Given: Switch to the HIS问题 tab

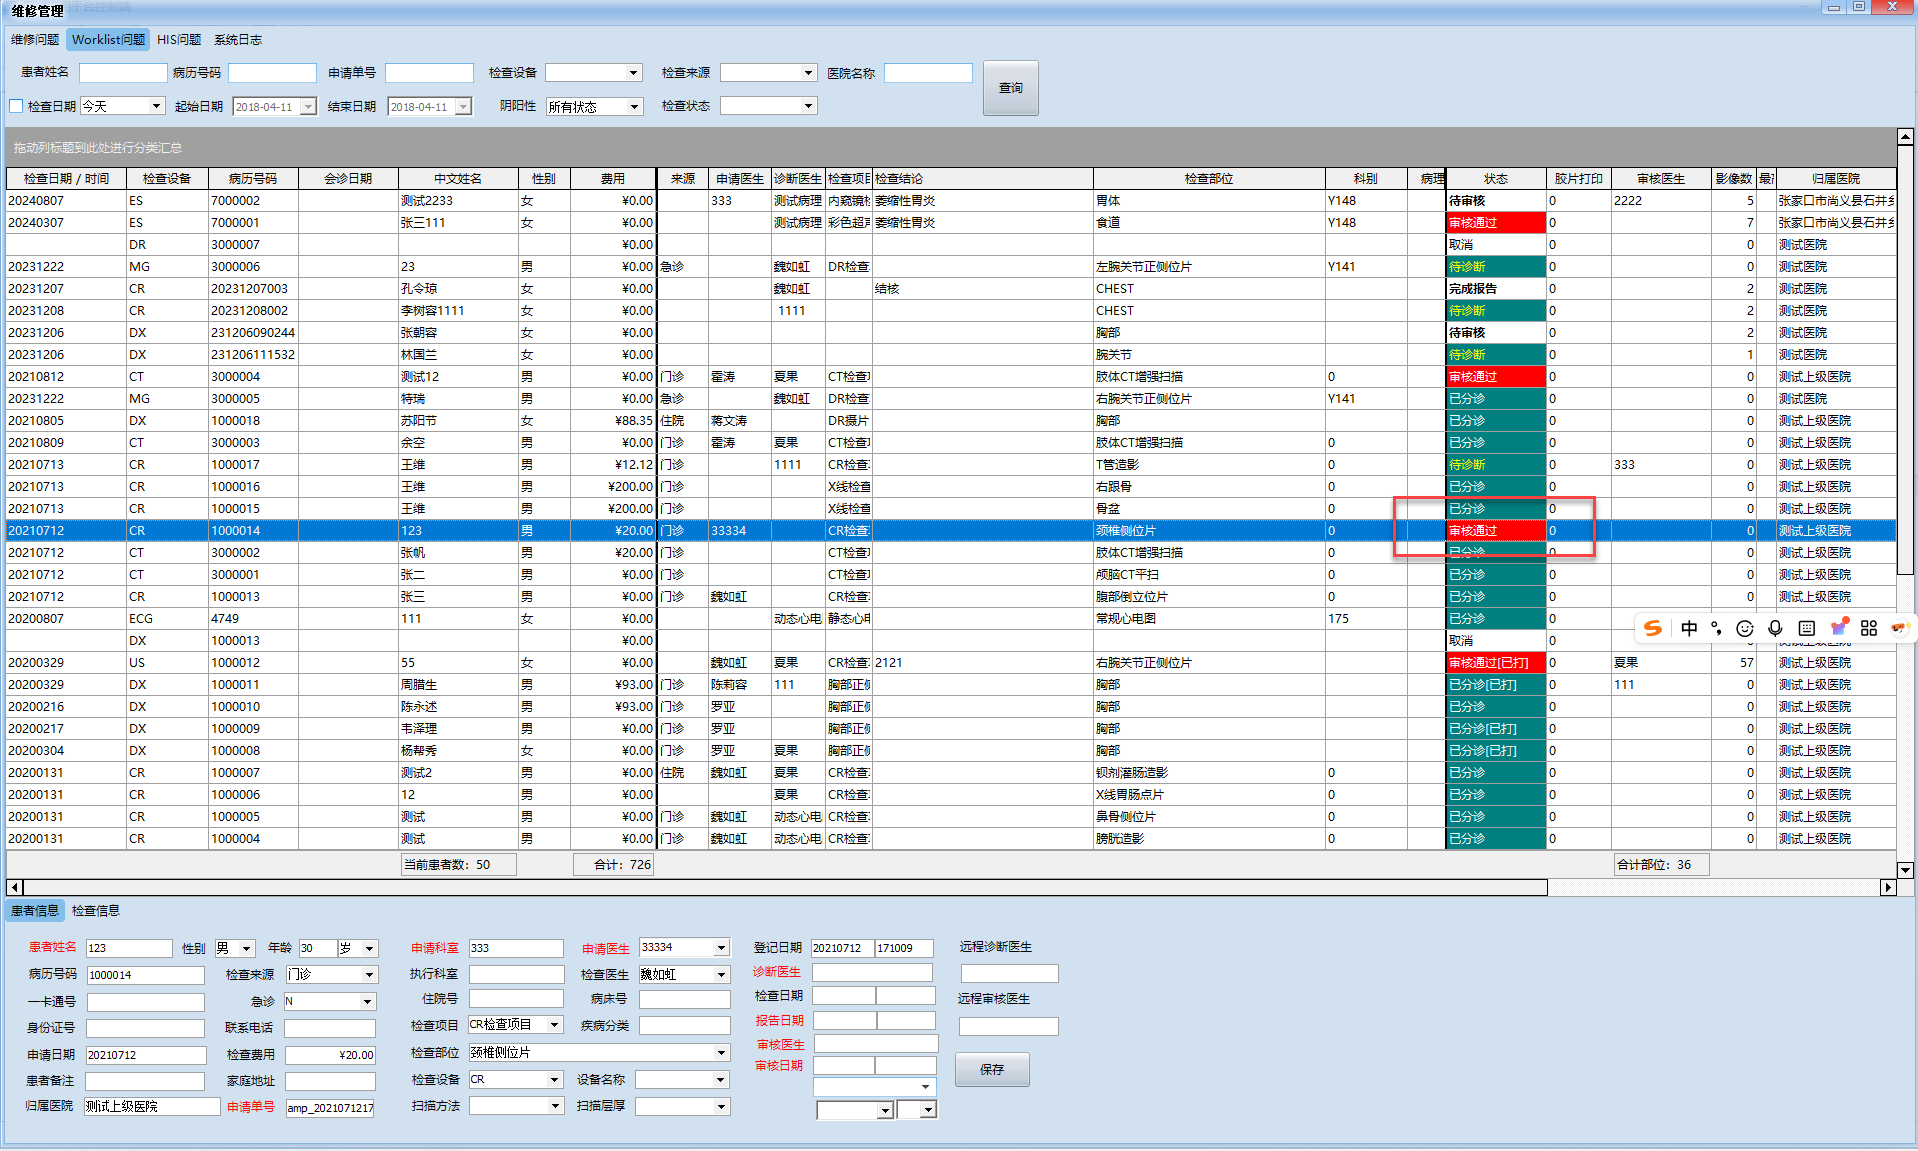Looking at the screenshot, I should click(179, 40).
